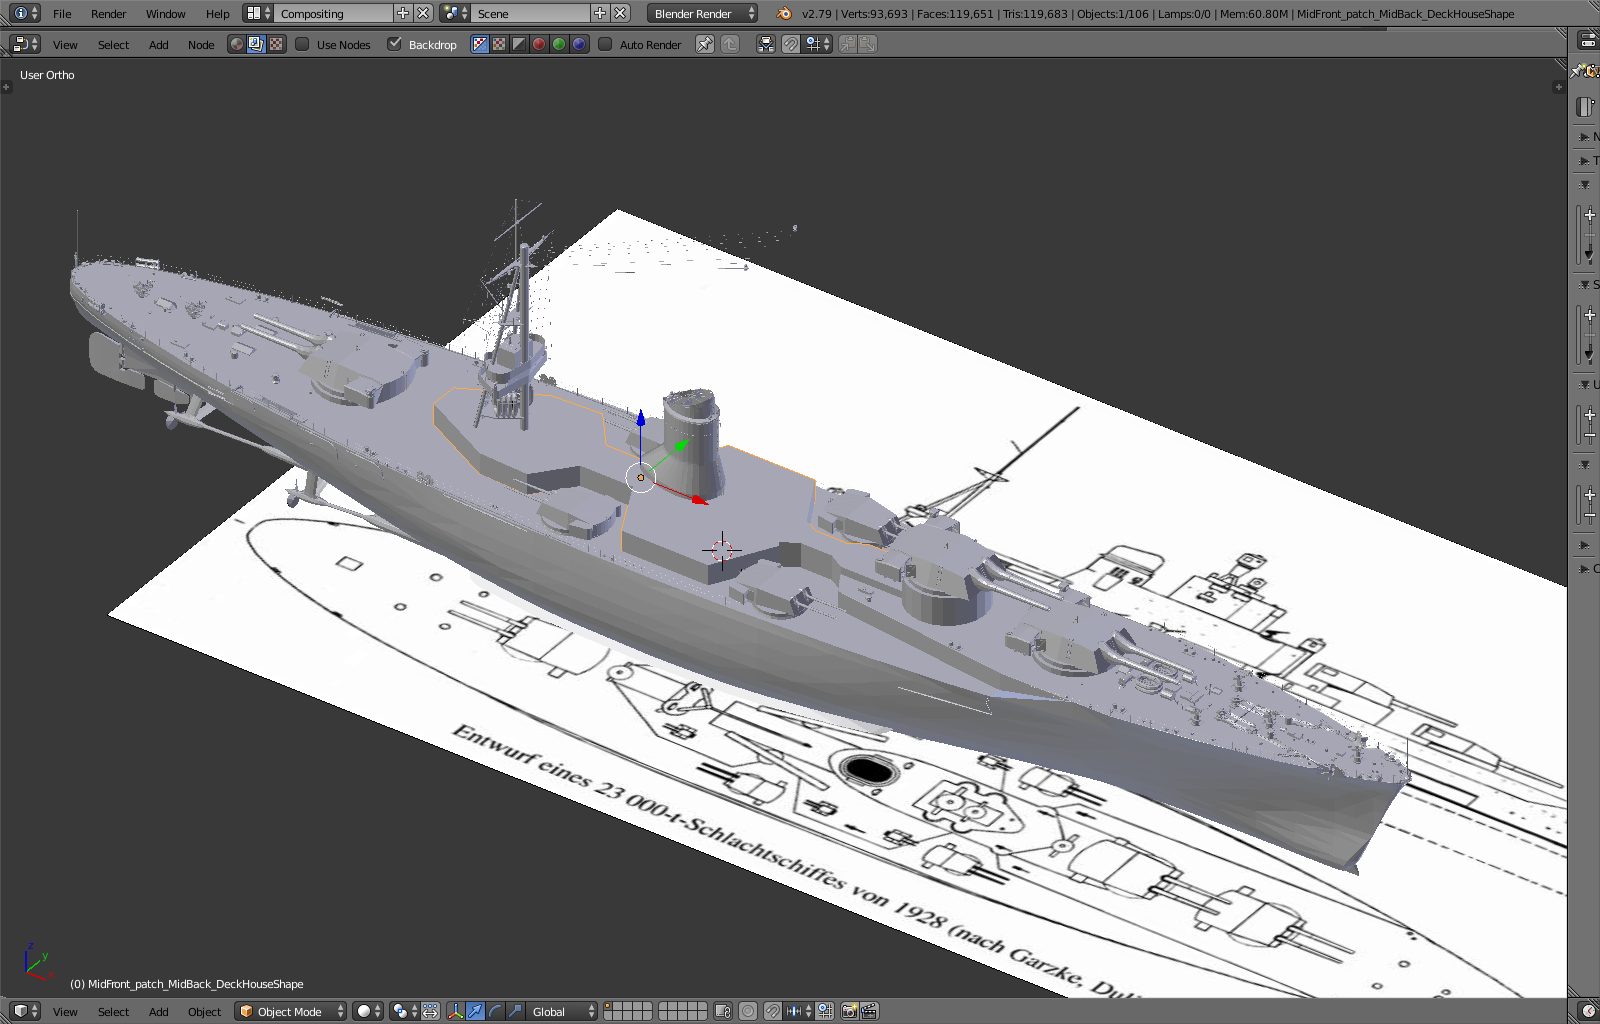Select Color and Alpha backdrop channel
Viewport: 1600px width, 1024px height.
pyautogui.click(x=480, y=44)
